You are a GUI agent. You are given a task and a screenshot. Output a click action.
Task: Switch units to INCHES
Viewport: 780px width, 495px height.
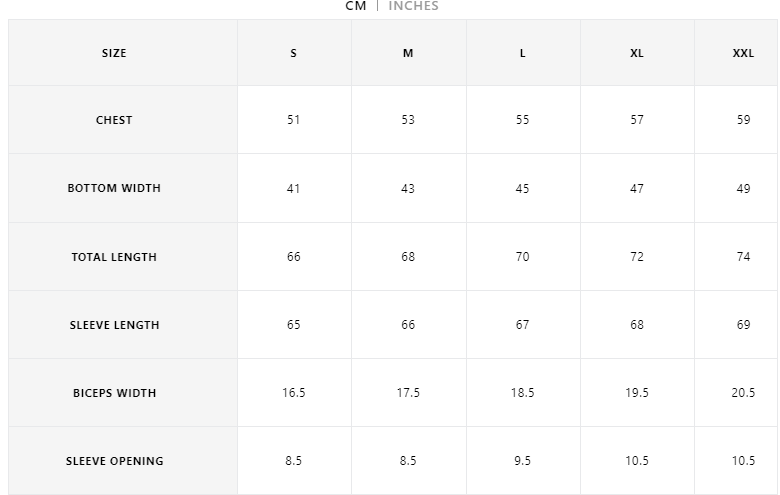pyautogui.click(x=413, y=6)
